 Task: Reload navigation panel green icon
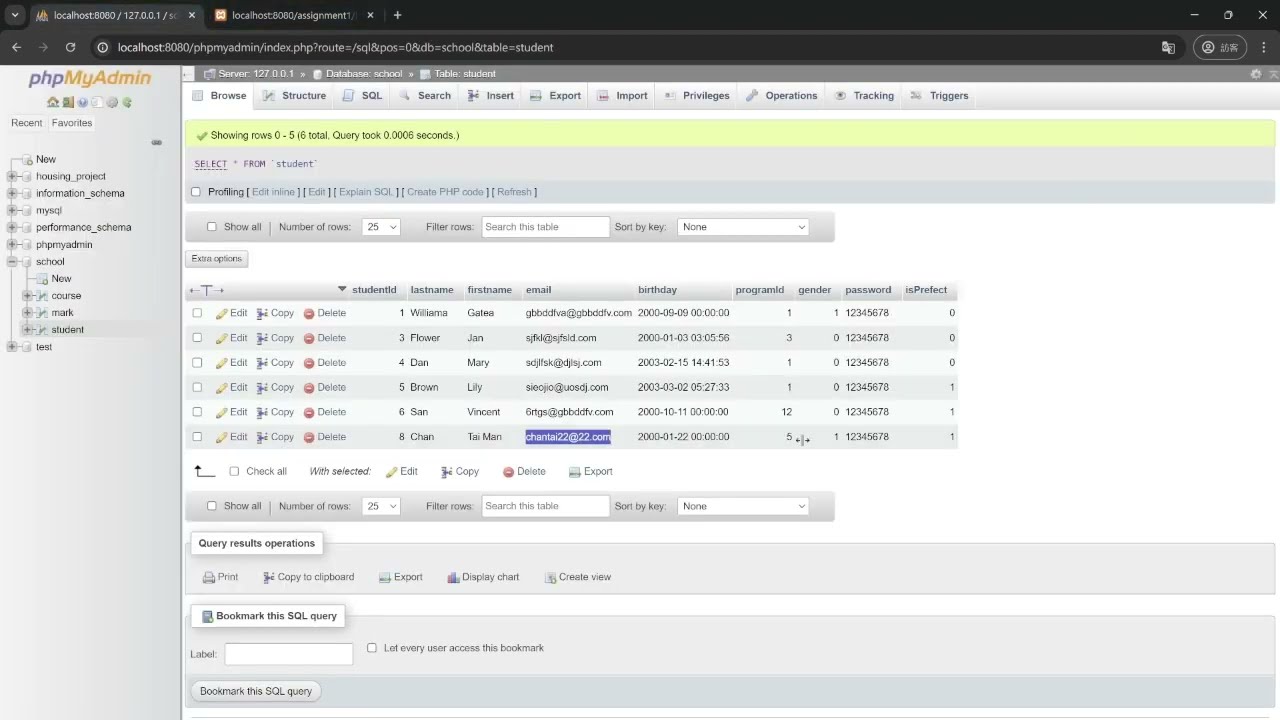[127, 102]
